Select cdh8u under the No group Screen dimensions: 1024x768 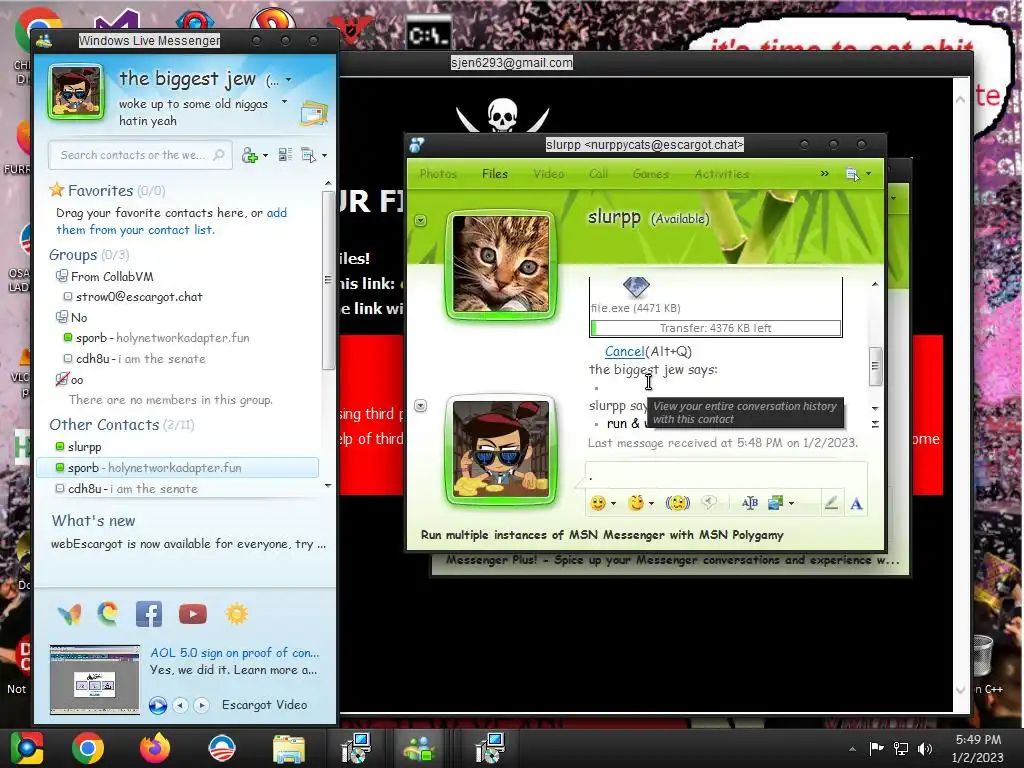tap(135, 359)
